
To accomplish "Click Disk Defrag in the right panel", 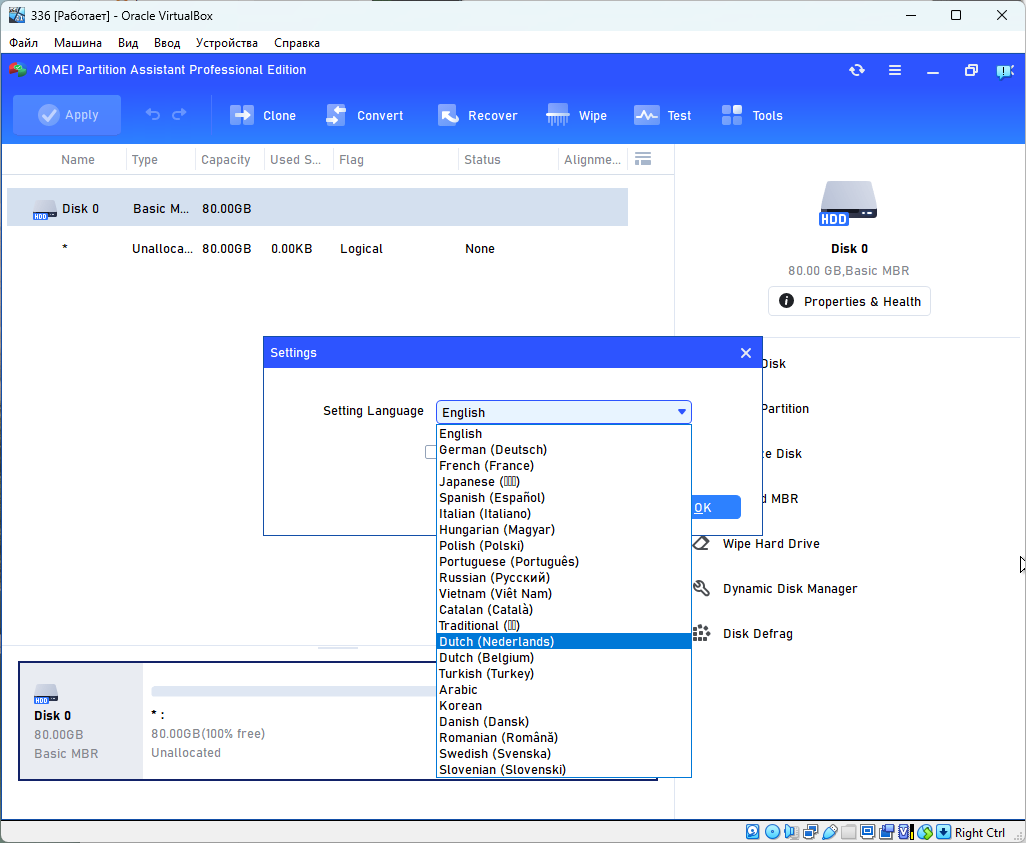I will tap(757, 633).
